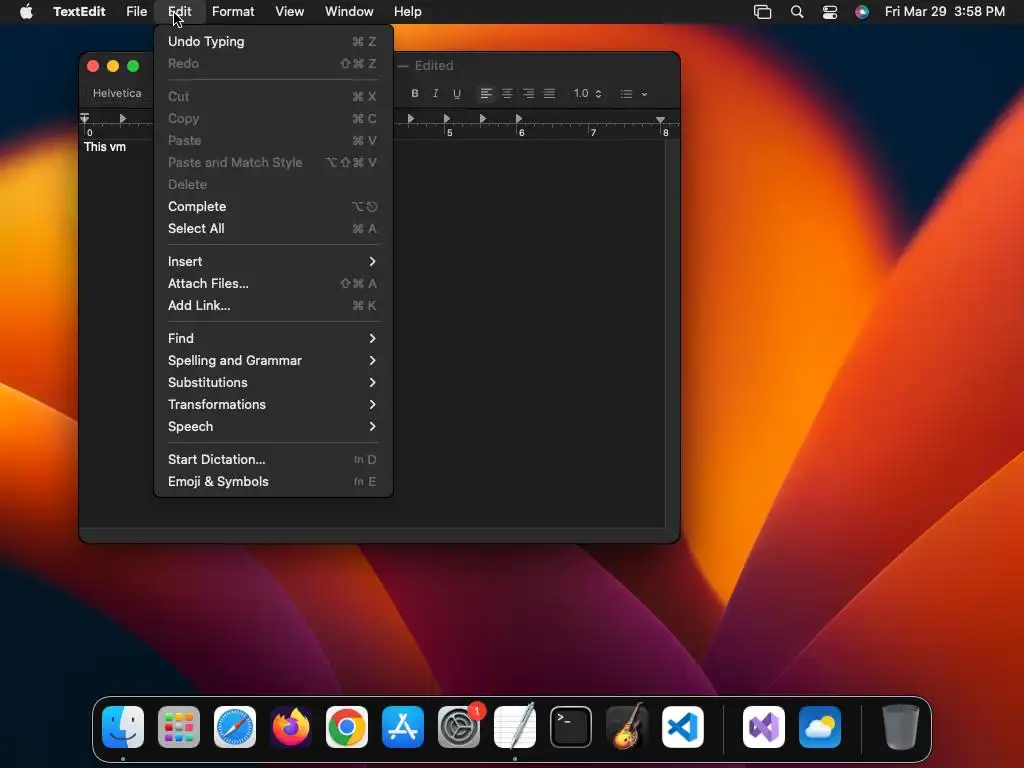This screenshot has width=1024, height=768.
Task: Open Spotlight search in menu bar
Action: 797,12
